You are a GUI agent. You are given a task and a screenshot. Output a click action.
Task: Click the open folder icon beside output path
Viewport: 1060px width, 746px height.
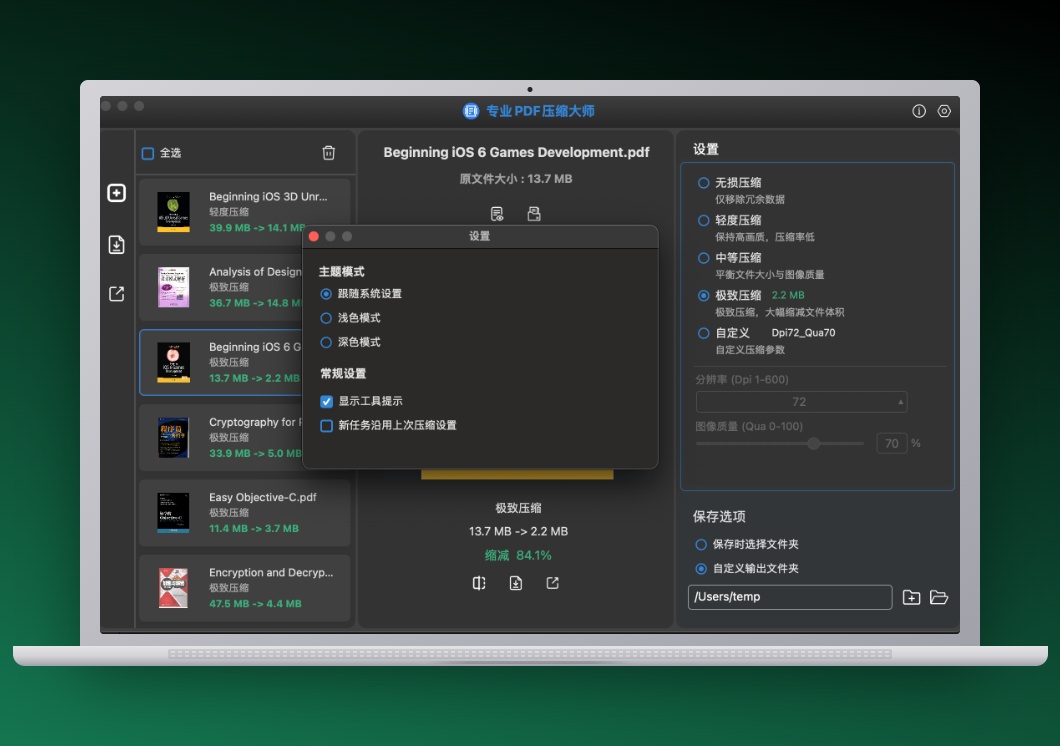tap(939, 597)
